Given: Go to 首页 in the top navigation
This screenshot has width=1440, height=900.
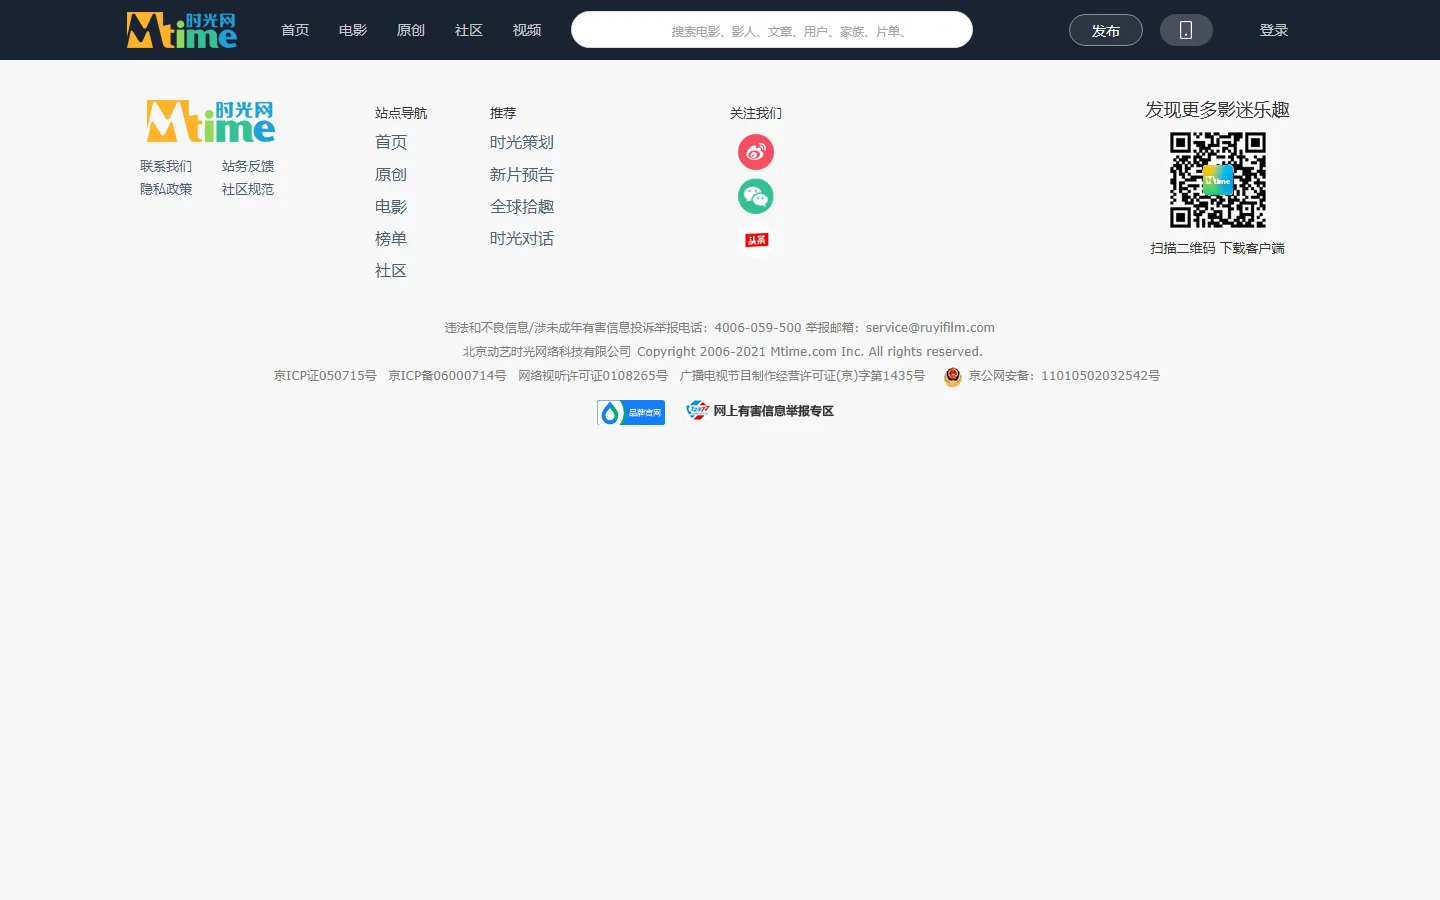Looking at the screenshot, I should coord(295,30).
